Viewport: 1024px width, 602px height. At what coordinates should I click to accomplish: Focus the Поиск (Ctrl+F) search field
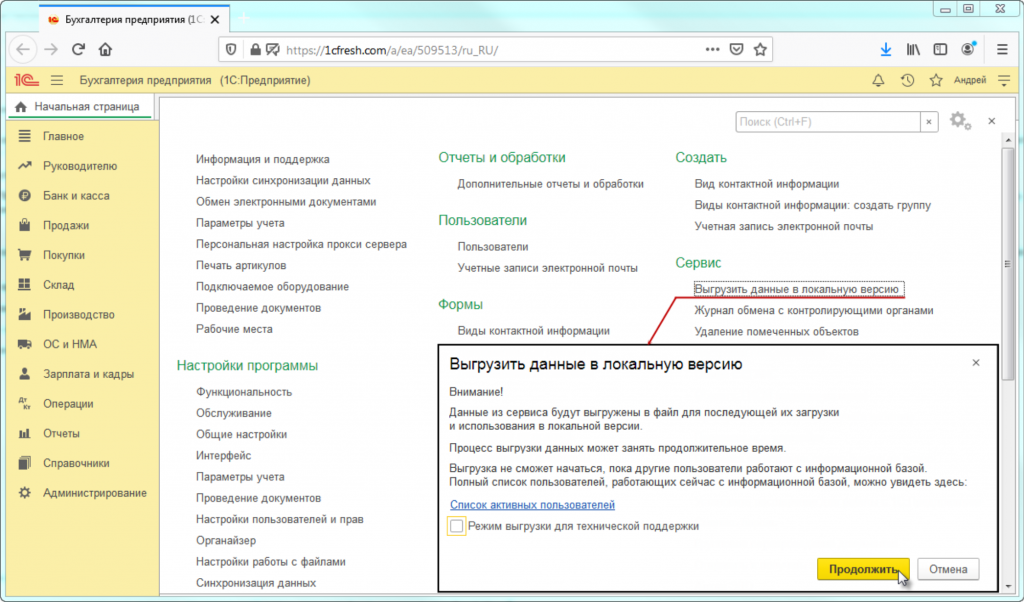click(x=827, y=121)
